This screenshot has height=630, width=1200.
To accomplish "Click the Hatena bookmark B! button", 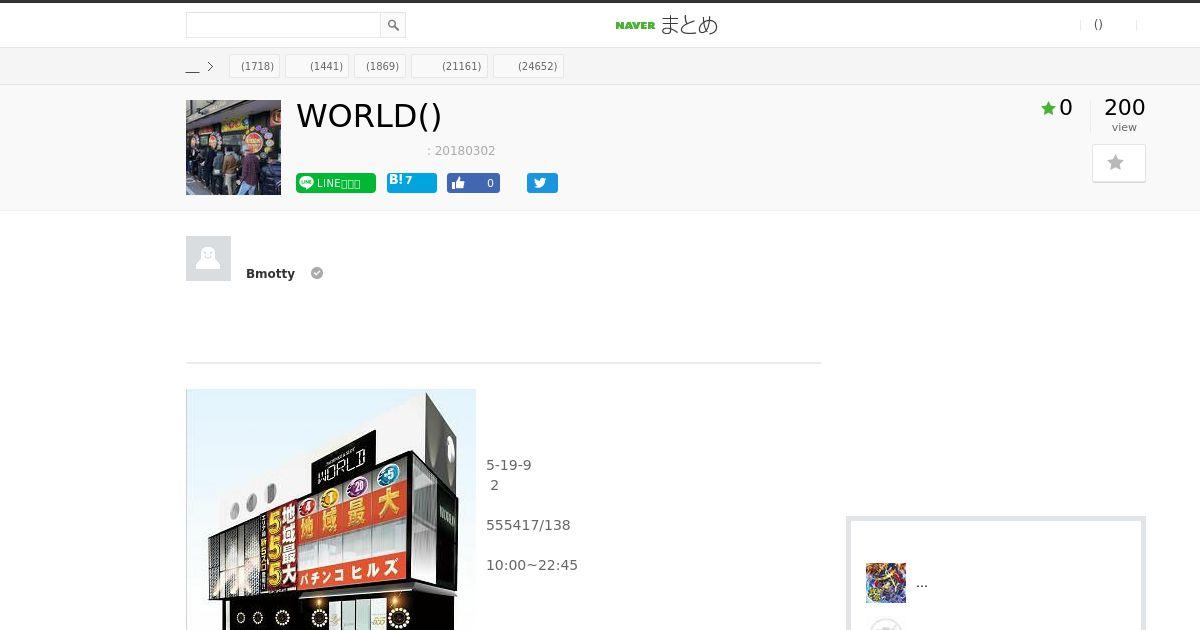I will 412,182.
